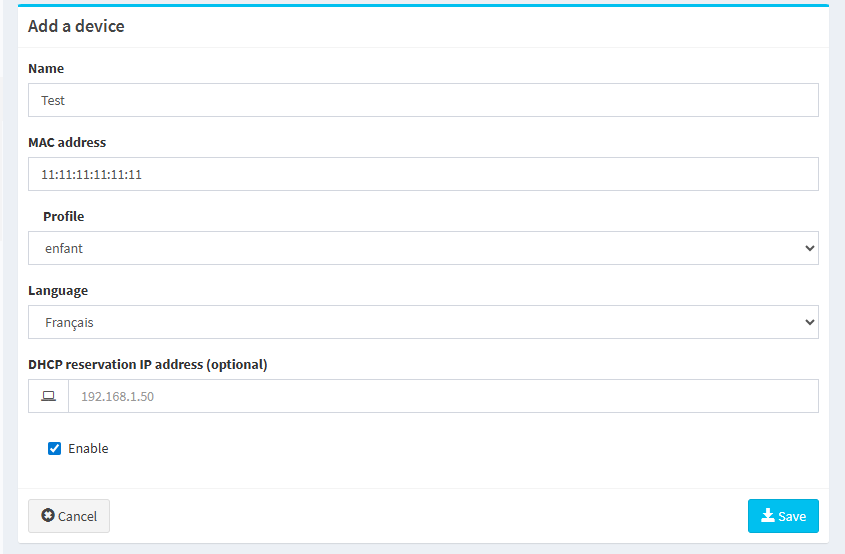Open the Language dropdown showing Français
The height and width of the screenshot is (554, 845).
[x=423, y=322]
